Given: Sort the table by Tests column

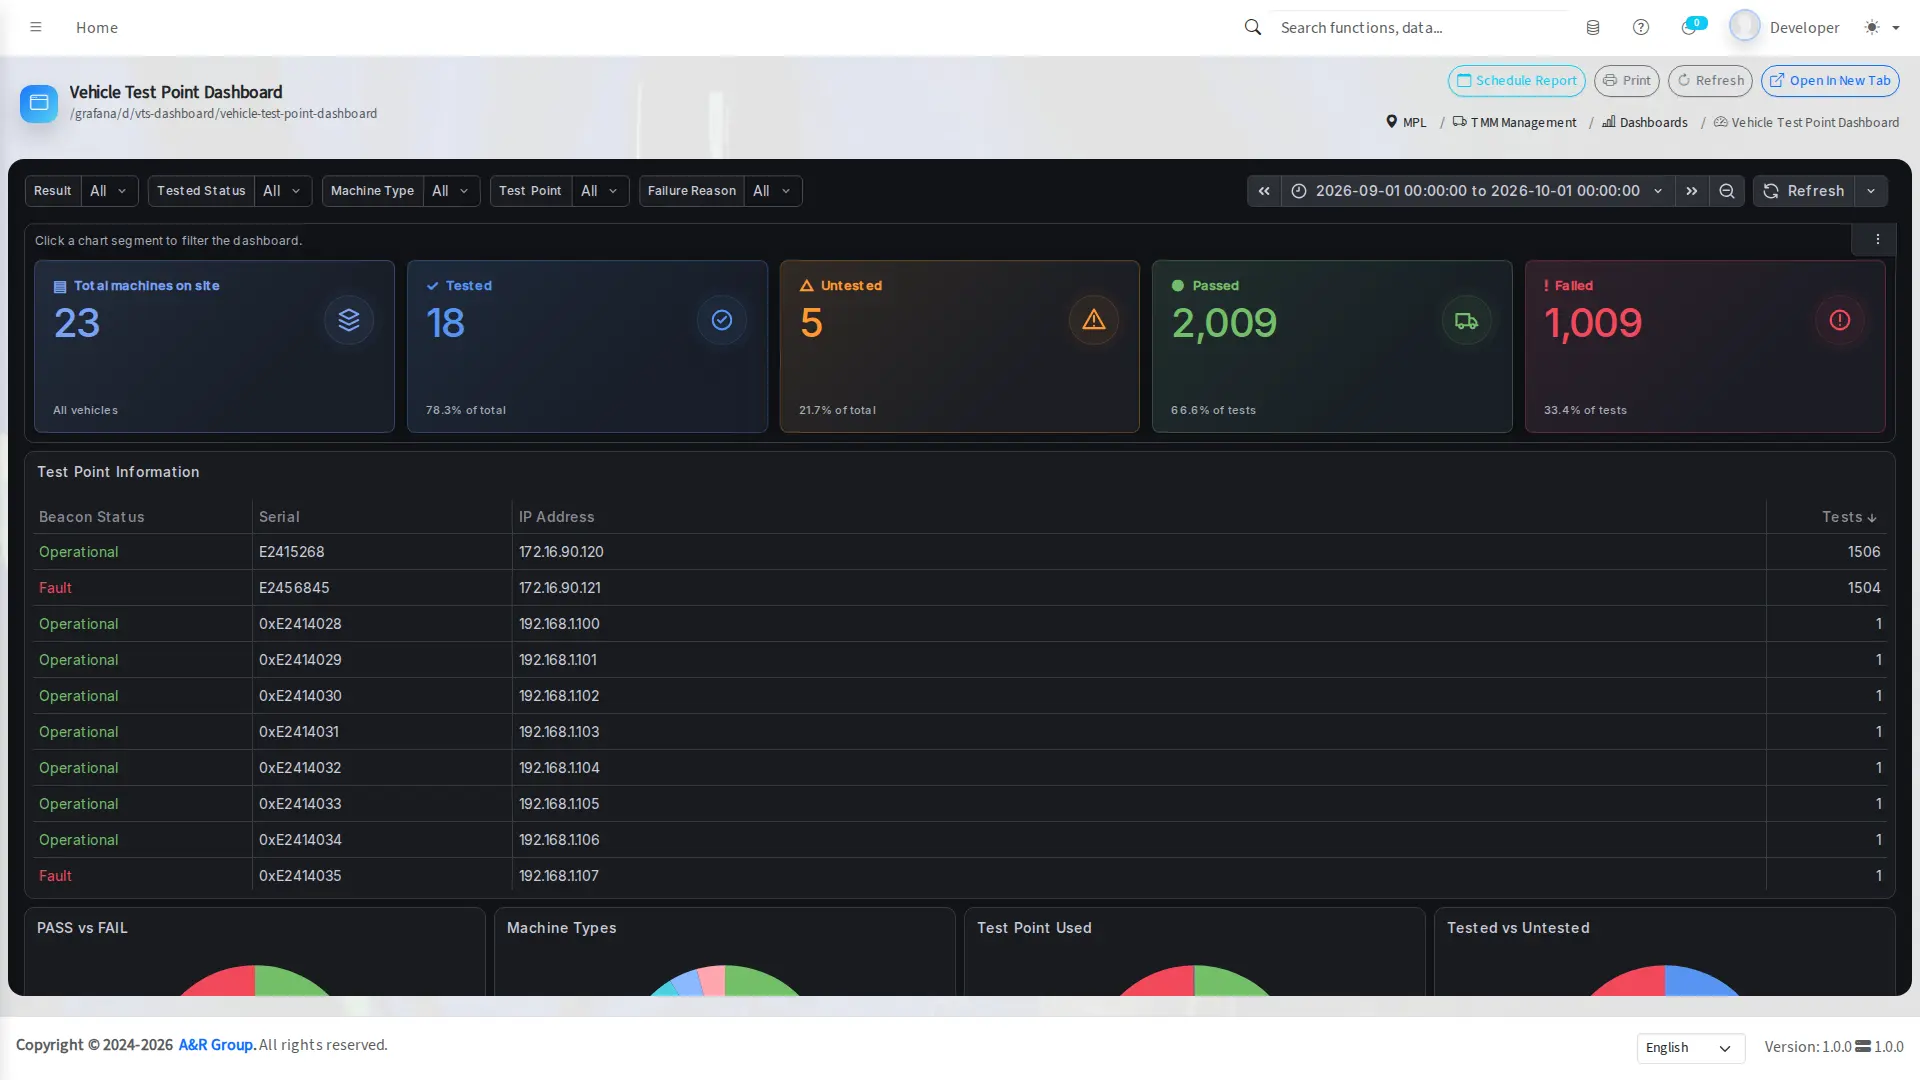Looking at the screenshot, I should pos(1848,517).
